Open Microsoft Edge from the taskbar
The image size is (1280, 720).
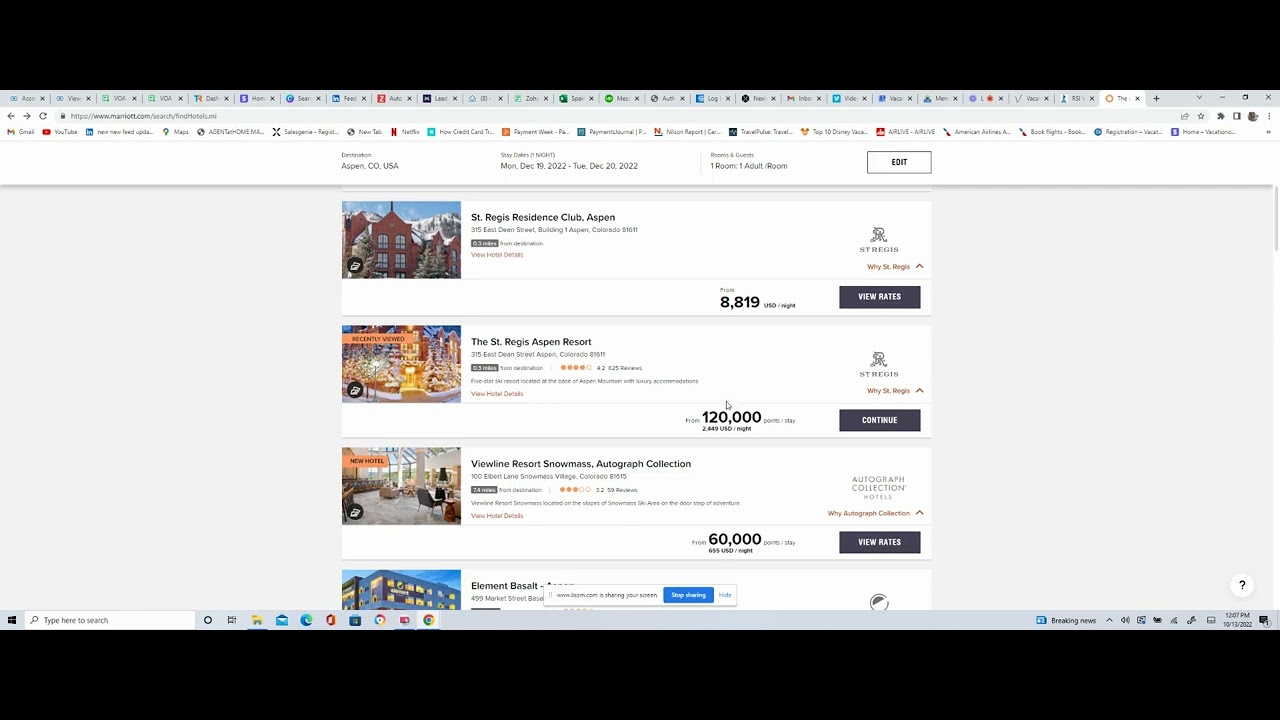[306, 620]
